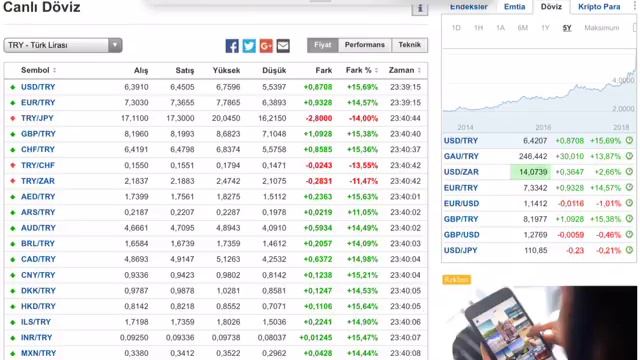Open the Emtia sidebar tab
This screenshot has height=360, width=640.
pyautogui.click(x=514, y=7)
